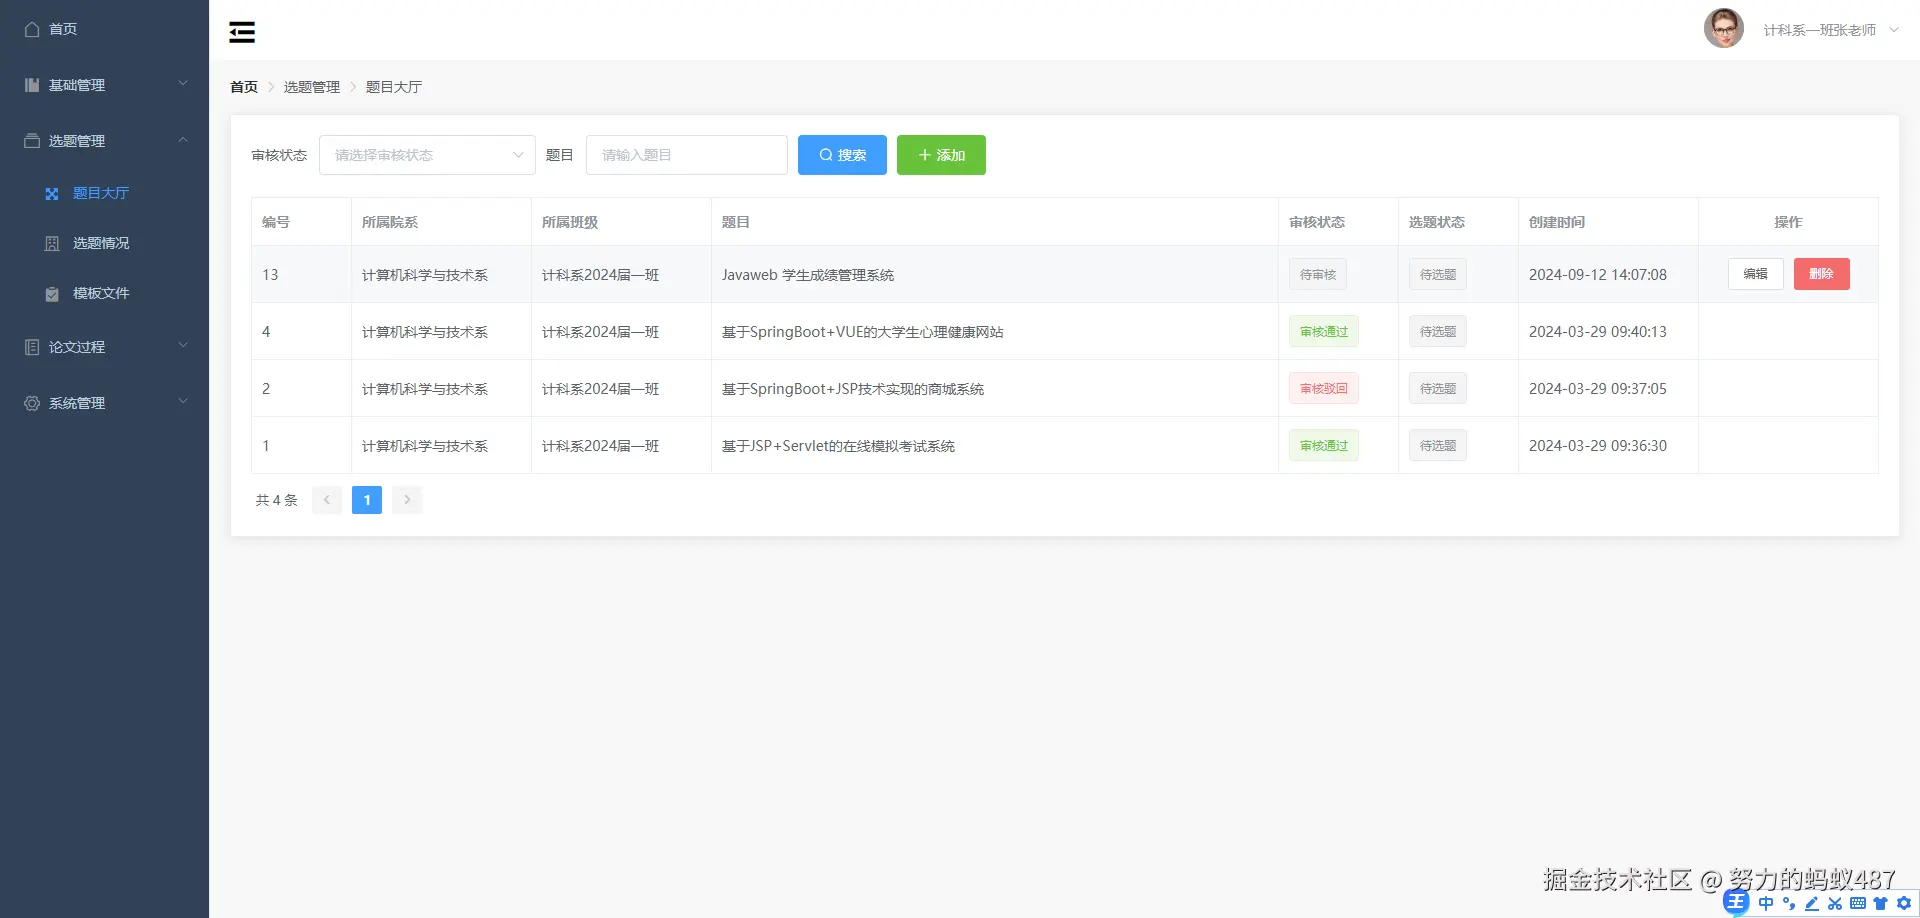Go to pagination page 1
The width and height of the screenshot is (1920, 918).
pyautogui.click(x=367, y=500)
